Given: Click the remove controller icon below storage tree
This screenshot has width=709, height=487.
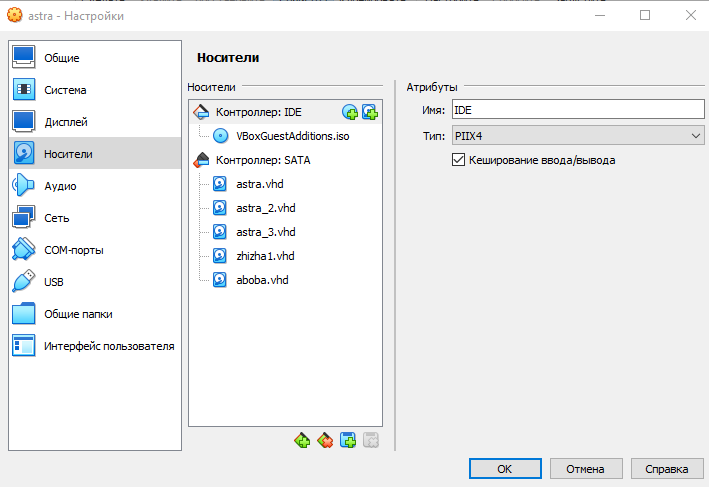Looking at the screenshot, I should pyautogui.click(x=325, y=440).
